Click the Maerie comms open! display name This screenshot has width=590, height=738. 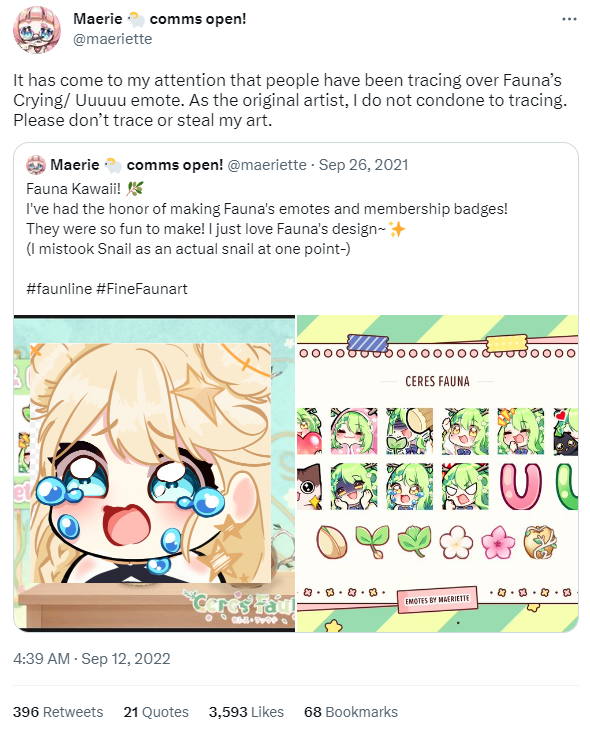pos(159,19)
